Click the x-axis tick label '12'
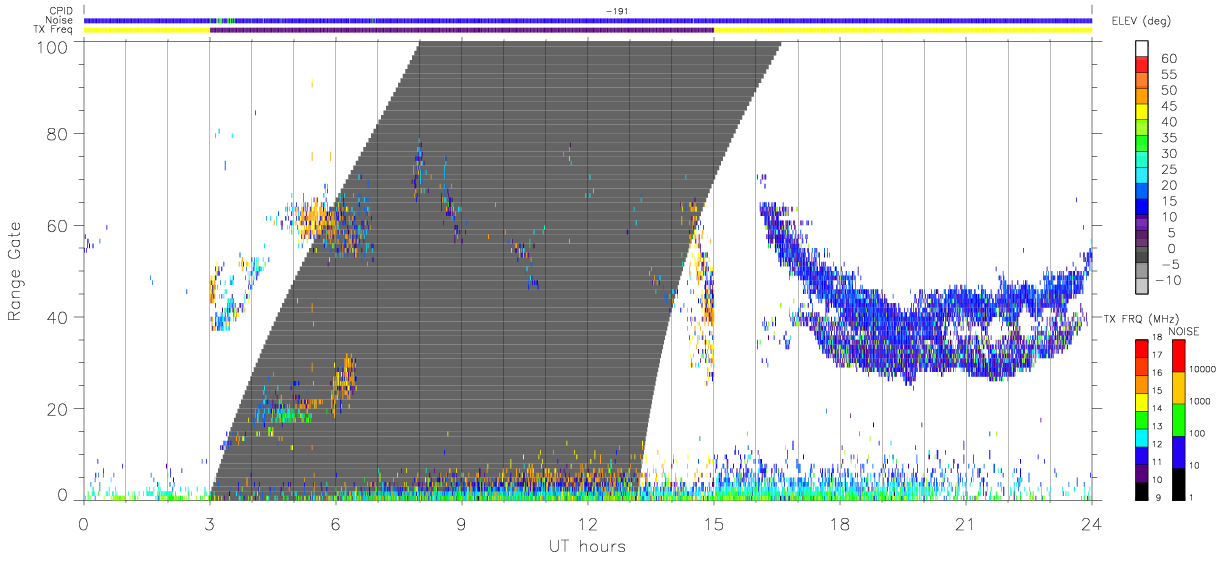 pyautogui.click(x=587, y=522)
